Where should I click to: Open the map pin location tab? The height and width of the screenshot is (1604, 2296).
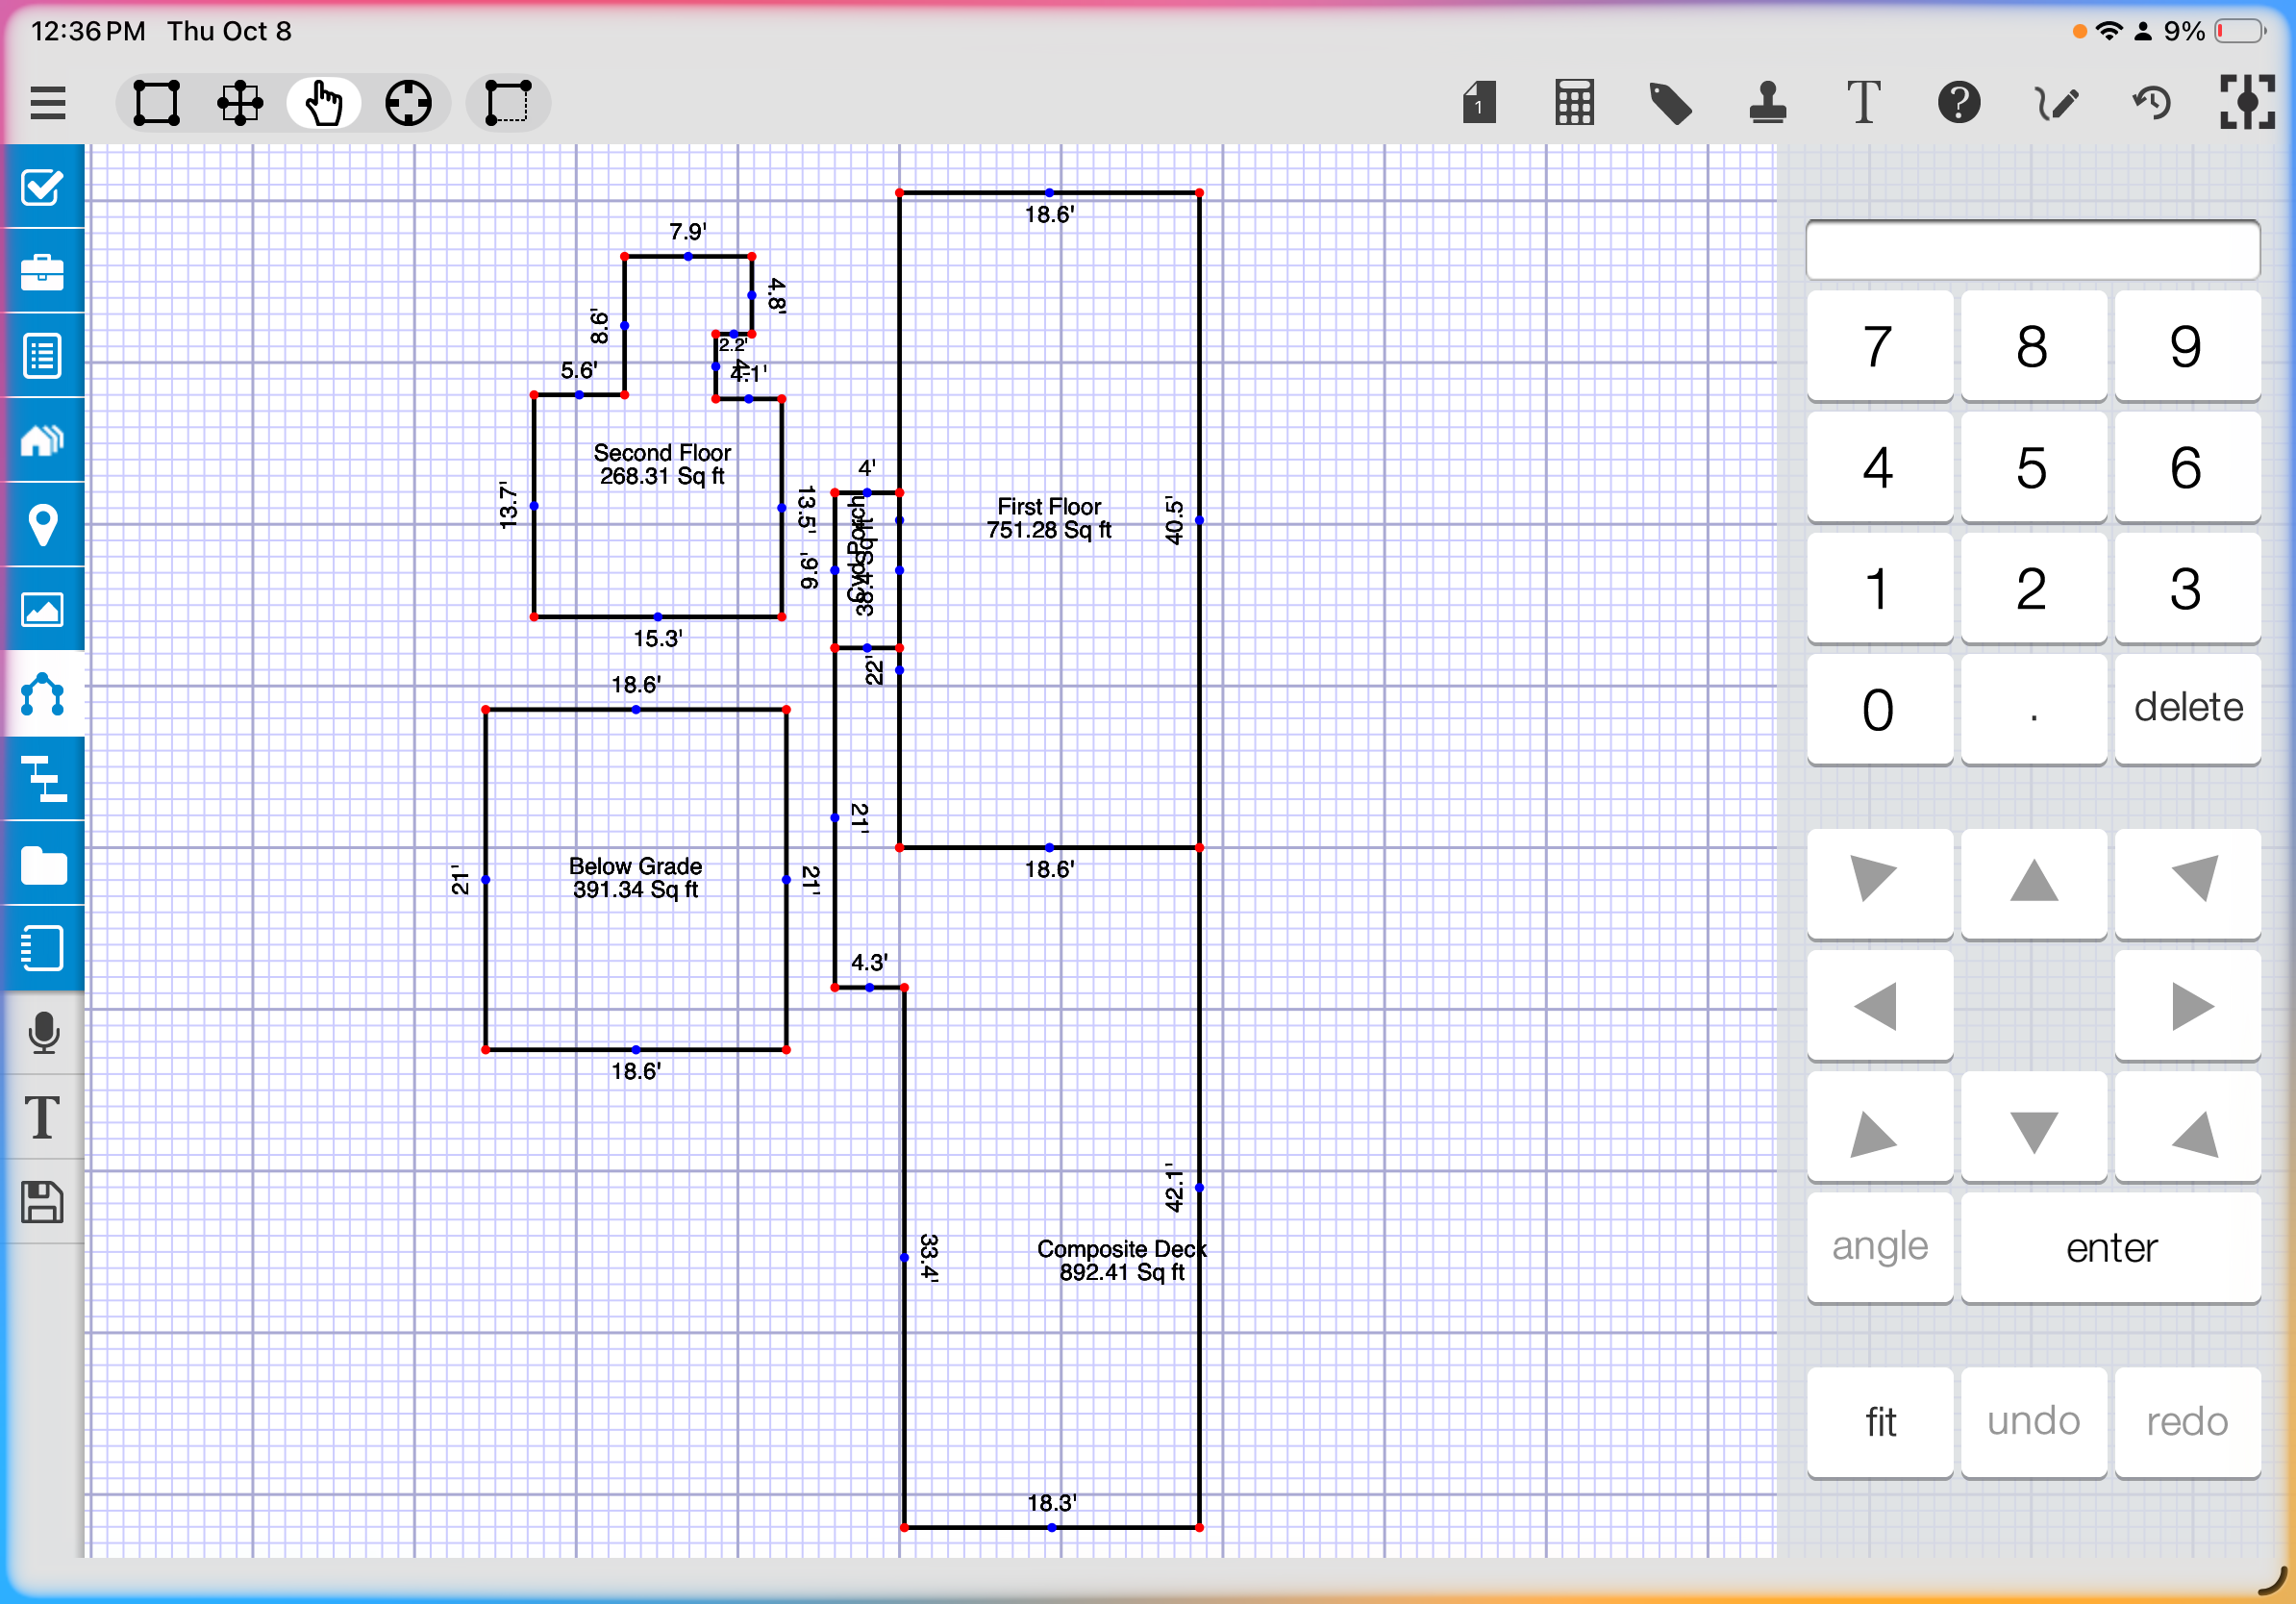(42, 525)
